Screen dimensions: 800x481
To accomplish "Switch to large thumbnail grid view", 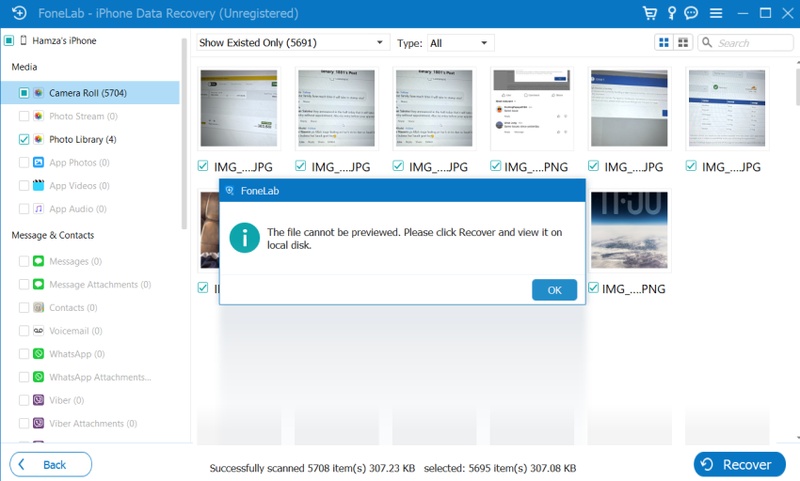I will [x=664, y=43].
